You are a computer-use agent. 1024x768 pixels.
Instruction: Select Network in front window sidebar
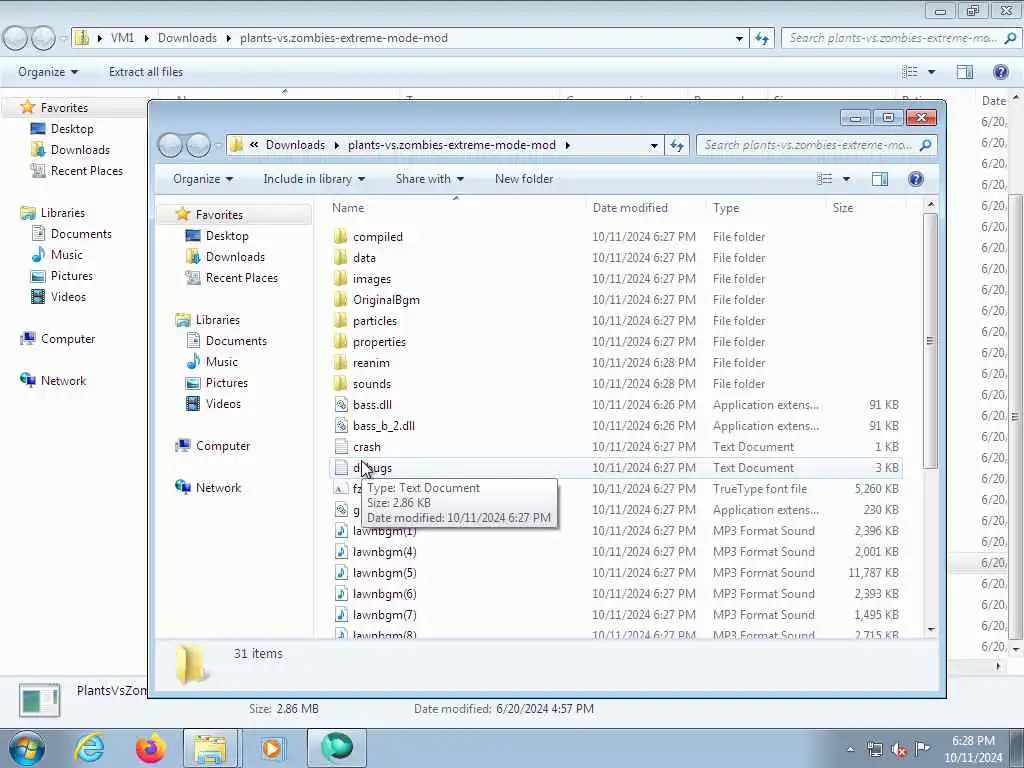[x=208, y=487]
